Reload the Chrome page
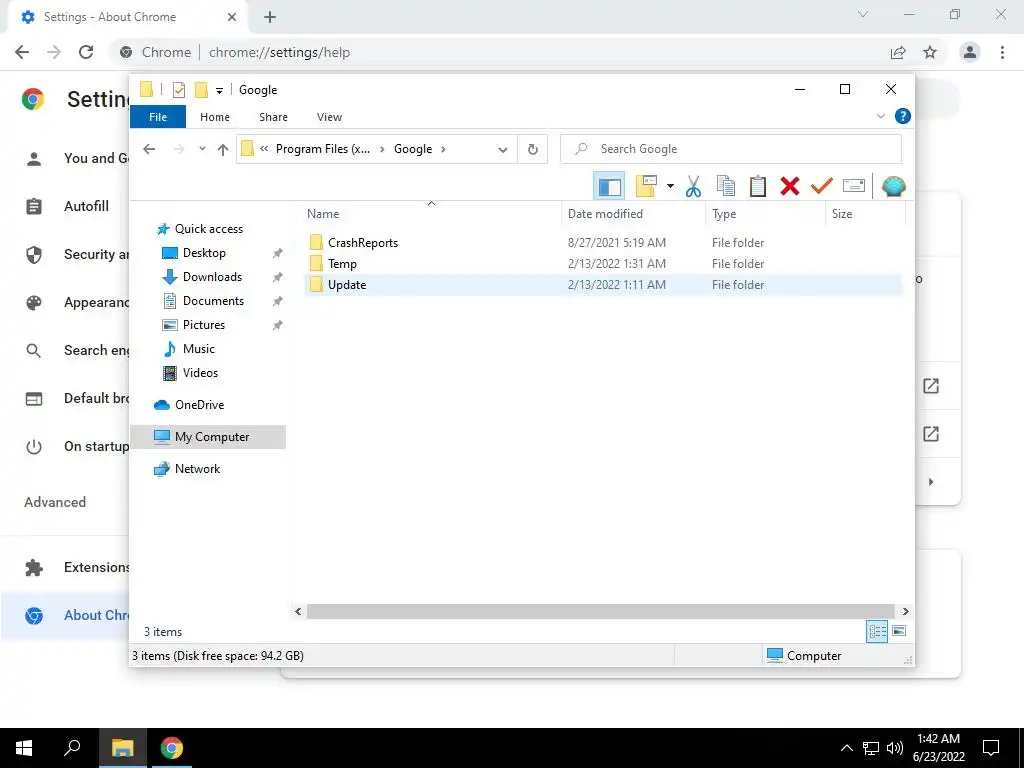Viewport: 1024px width, 768px height. [x=86, y=52]
